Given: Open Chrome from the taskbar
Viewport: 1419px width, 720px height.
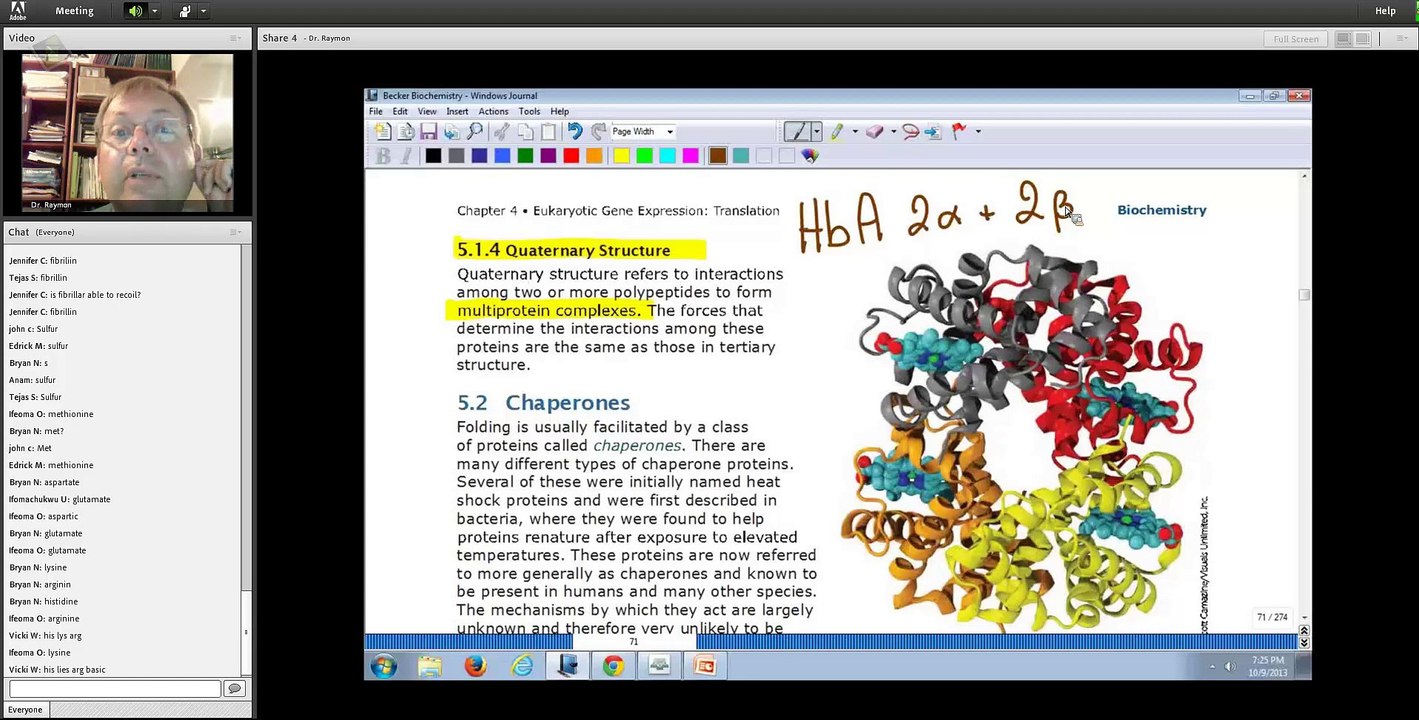Looking at the screenshot, I should 613,666.
